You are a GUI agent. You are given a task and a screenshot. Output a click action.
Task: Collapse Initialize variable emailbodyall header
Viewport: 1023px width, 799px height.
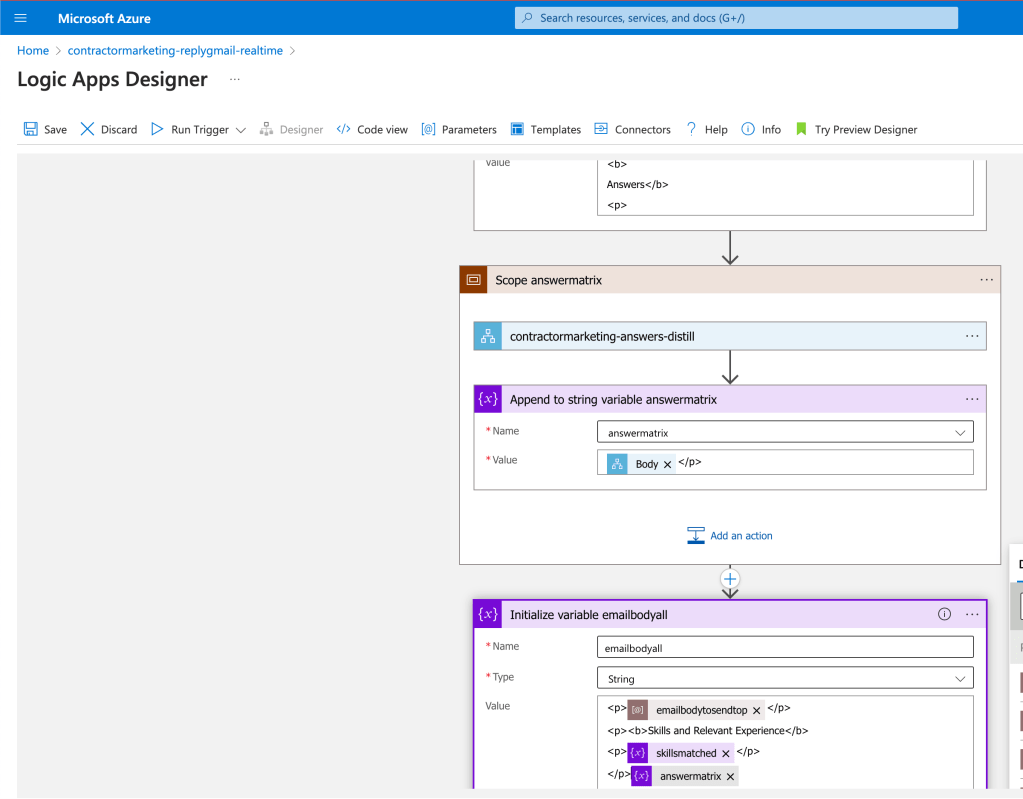[x=730, y=614]
